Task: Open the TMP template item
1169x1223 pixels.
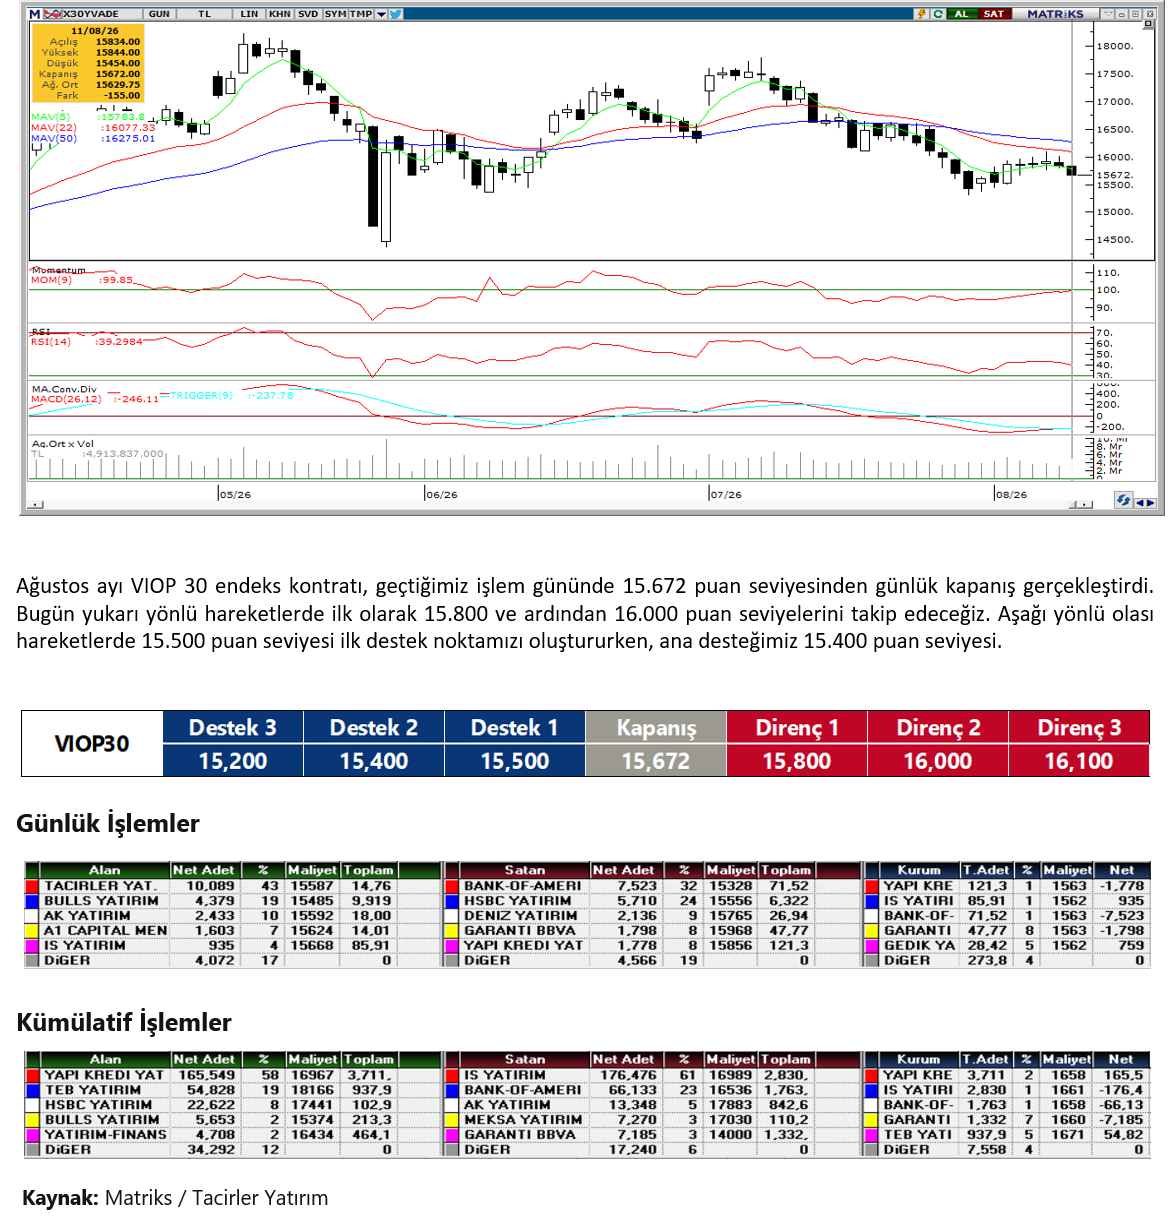Action: (361, 14)
